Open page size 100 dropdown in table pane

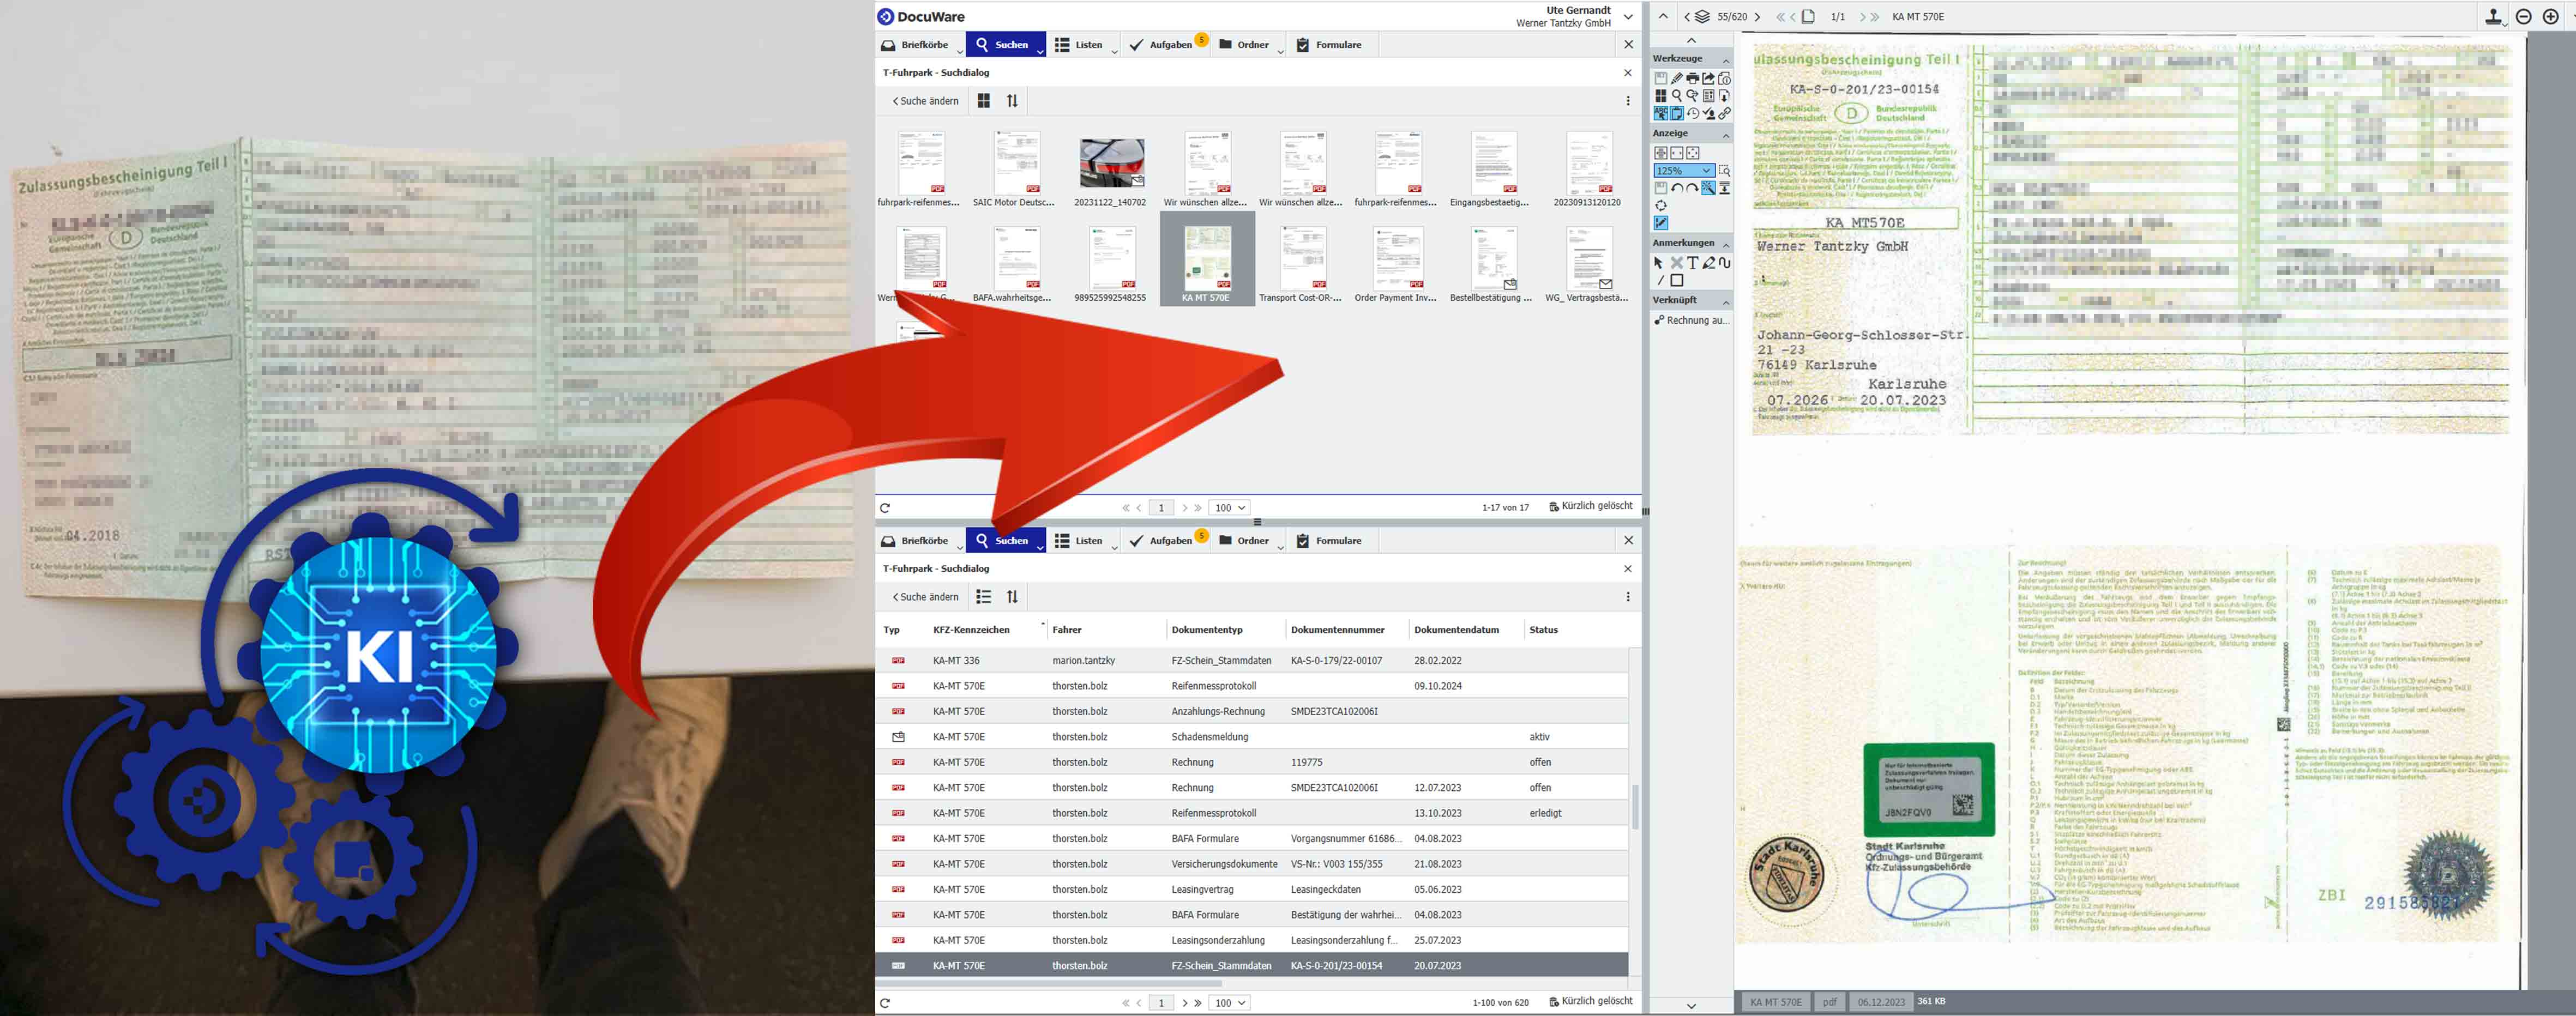point(1230,1003)
